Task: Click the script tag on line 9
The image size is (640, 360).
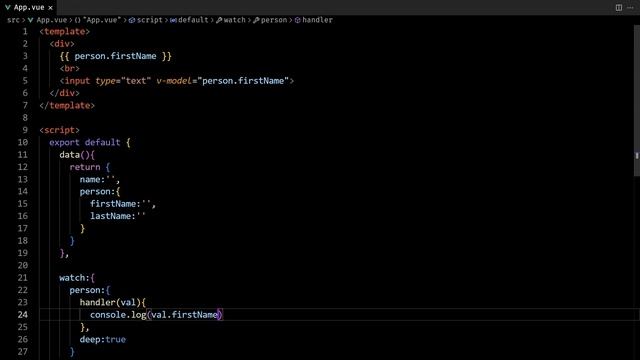Action: (x=60, y=130)
